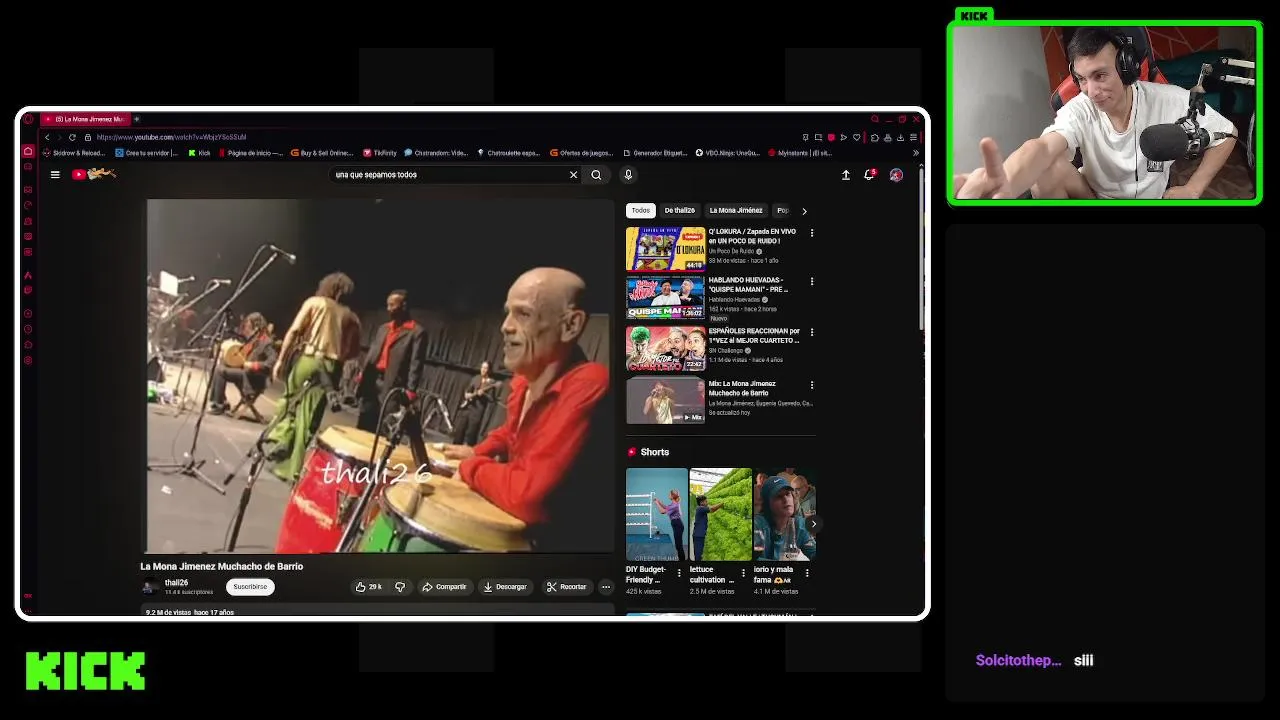Show next Shorts with the arrow

(813, 524)
